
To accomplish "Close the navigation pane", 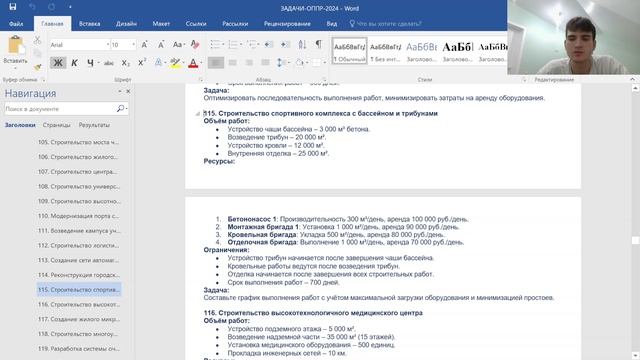I will tap(128, 91).
